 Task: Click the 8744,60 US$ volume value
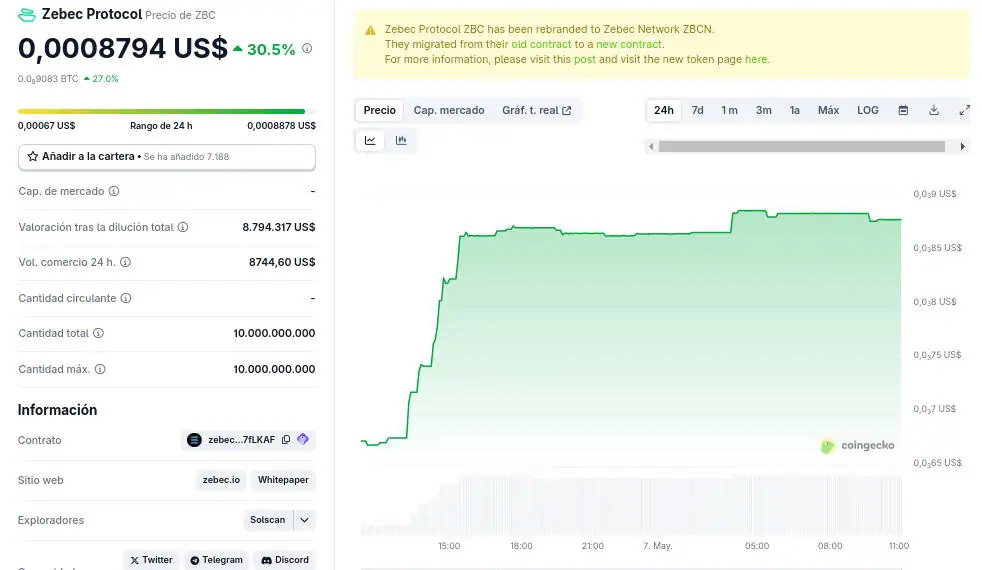pos(282,262)
